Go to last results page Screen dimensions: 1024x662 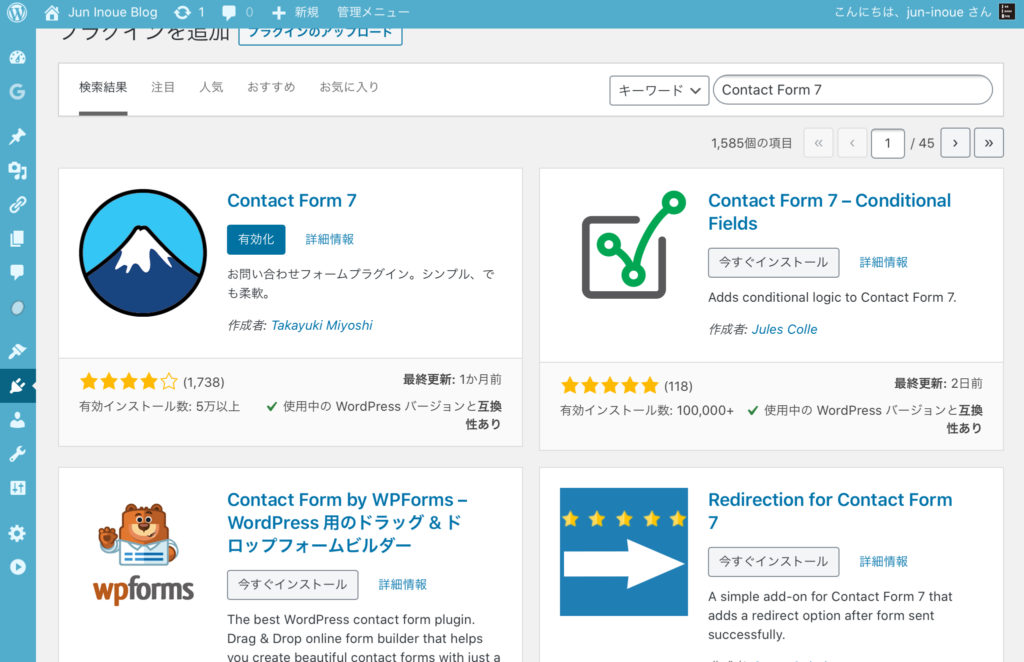pos(989,143)
